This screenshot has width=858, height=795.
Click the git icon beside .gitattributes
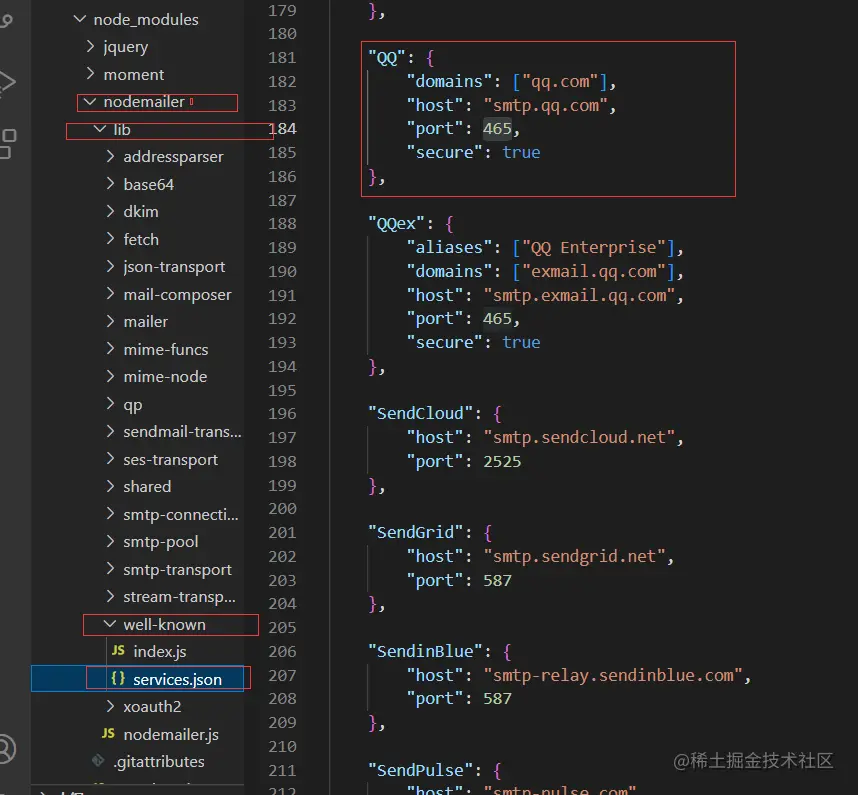[98, 761]
